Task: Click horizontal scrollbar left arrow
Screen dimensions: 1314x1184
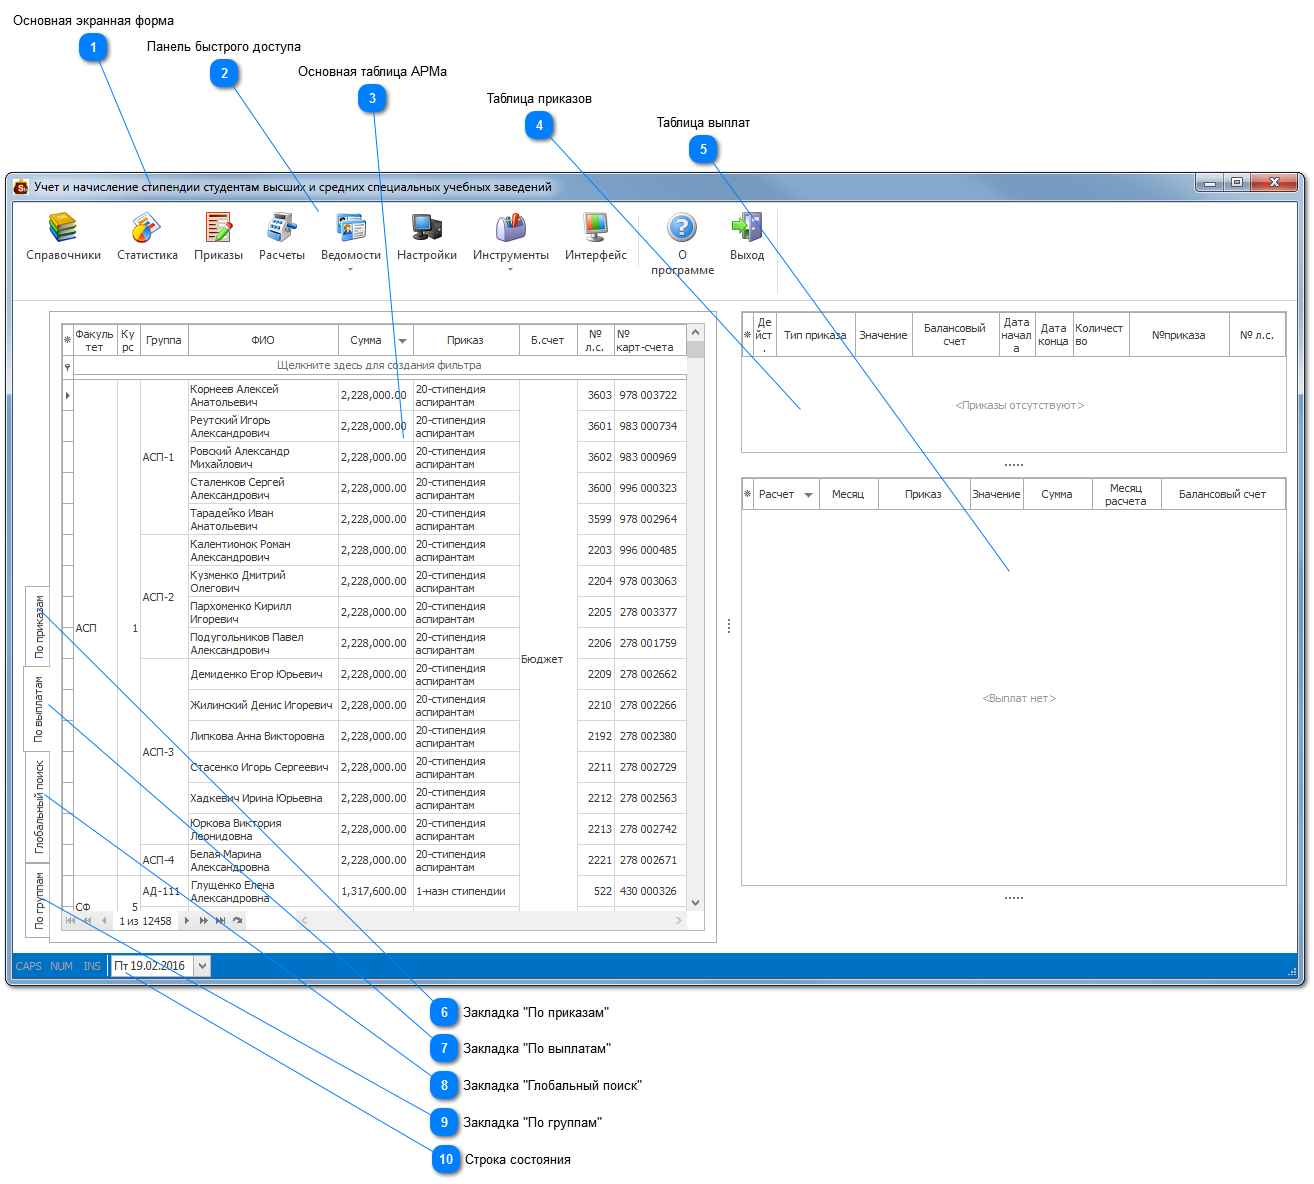Action: pyautogui.click(x=304, y=921)
